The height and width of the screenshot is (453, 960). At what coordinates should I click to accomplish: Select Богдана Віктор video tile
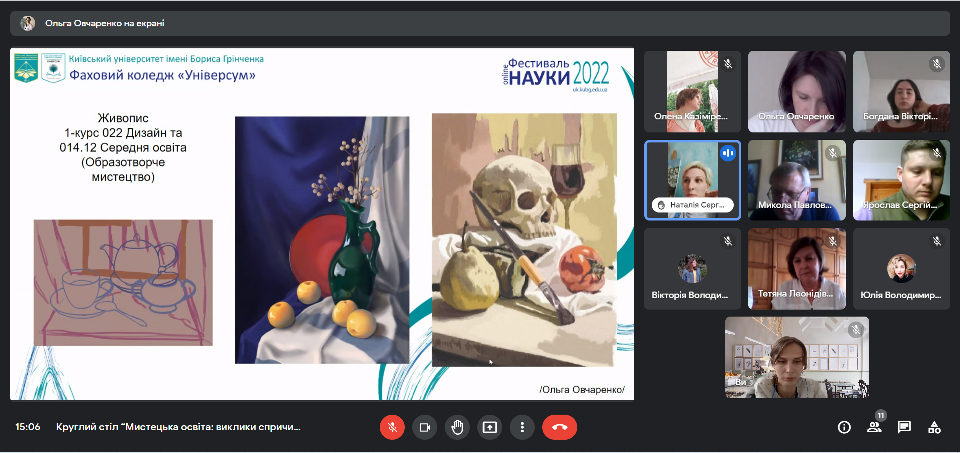[901, 92]
